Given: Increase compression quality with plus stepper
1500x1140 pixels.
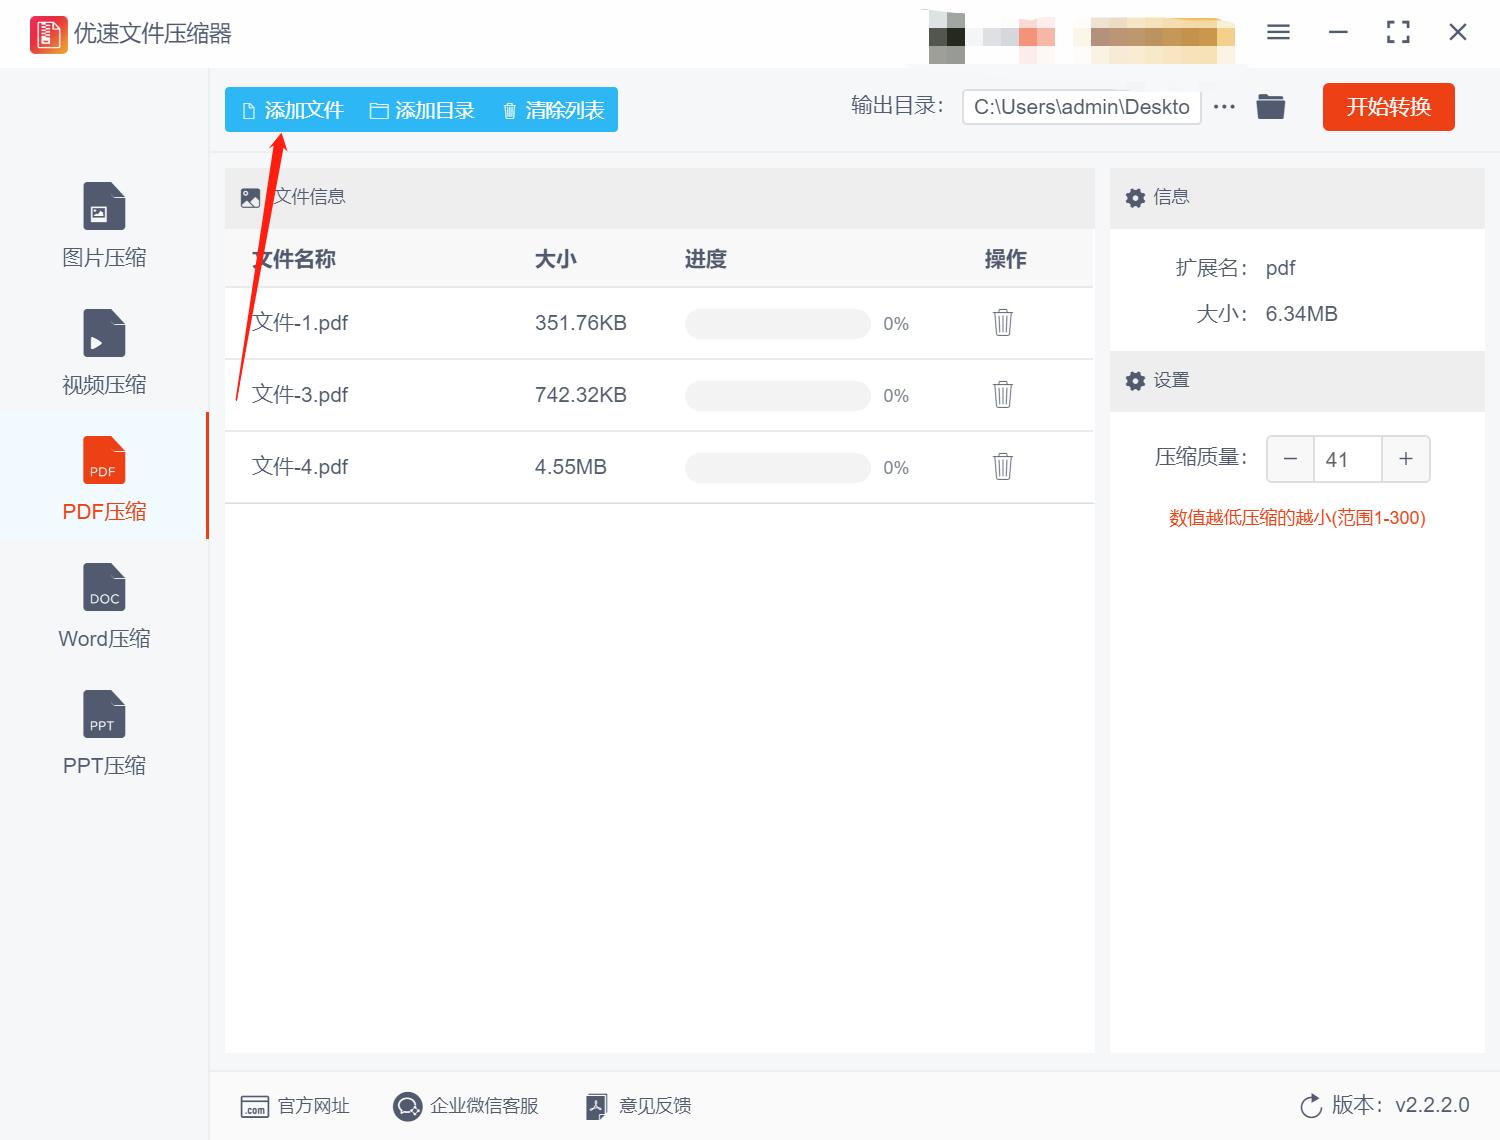Looking at the screenshot, I should [1405, 459].
